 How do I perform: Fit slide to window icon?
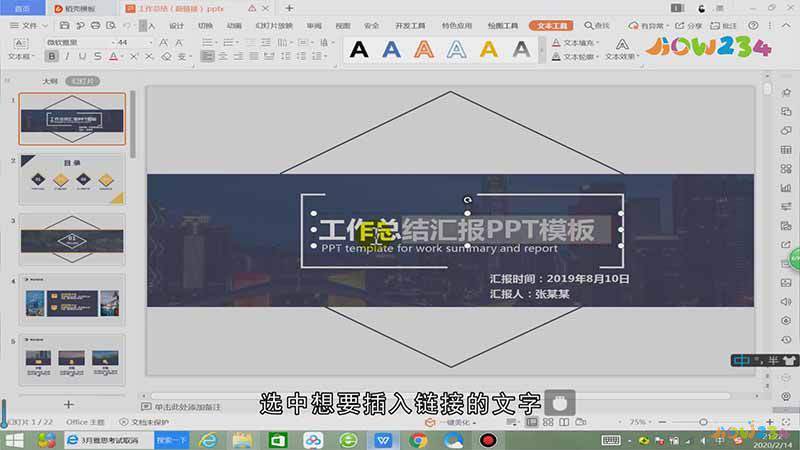point(786,422)
